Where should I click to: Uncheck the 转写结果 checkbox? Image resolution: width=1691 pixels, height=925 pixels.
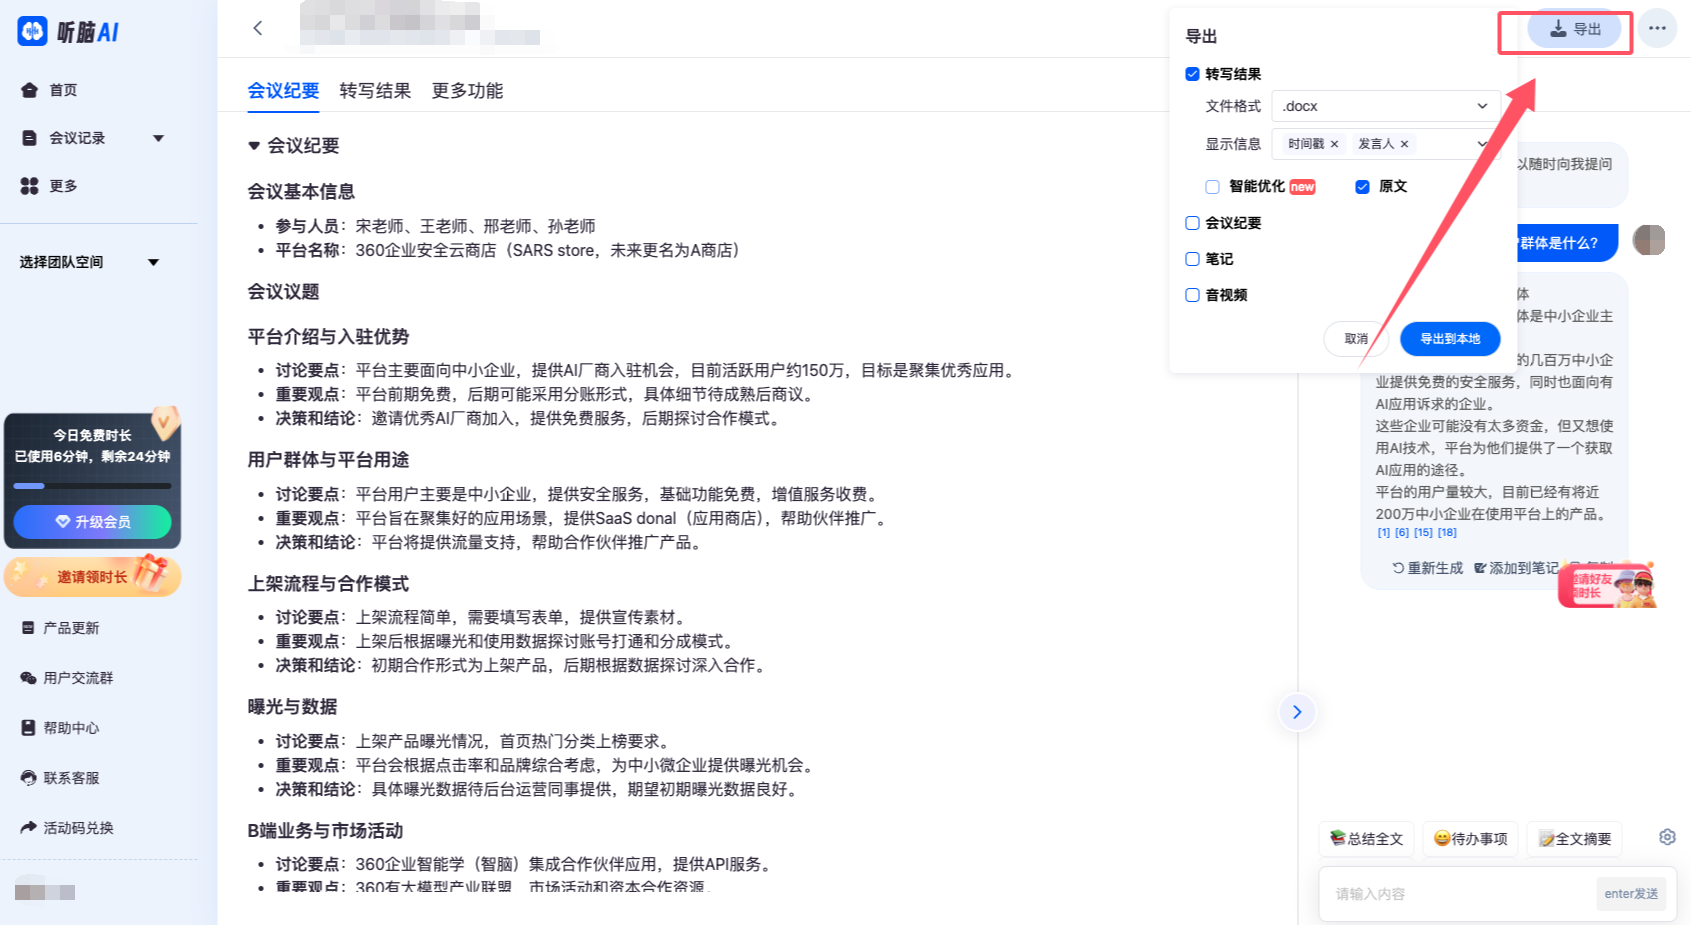1192,74
